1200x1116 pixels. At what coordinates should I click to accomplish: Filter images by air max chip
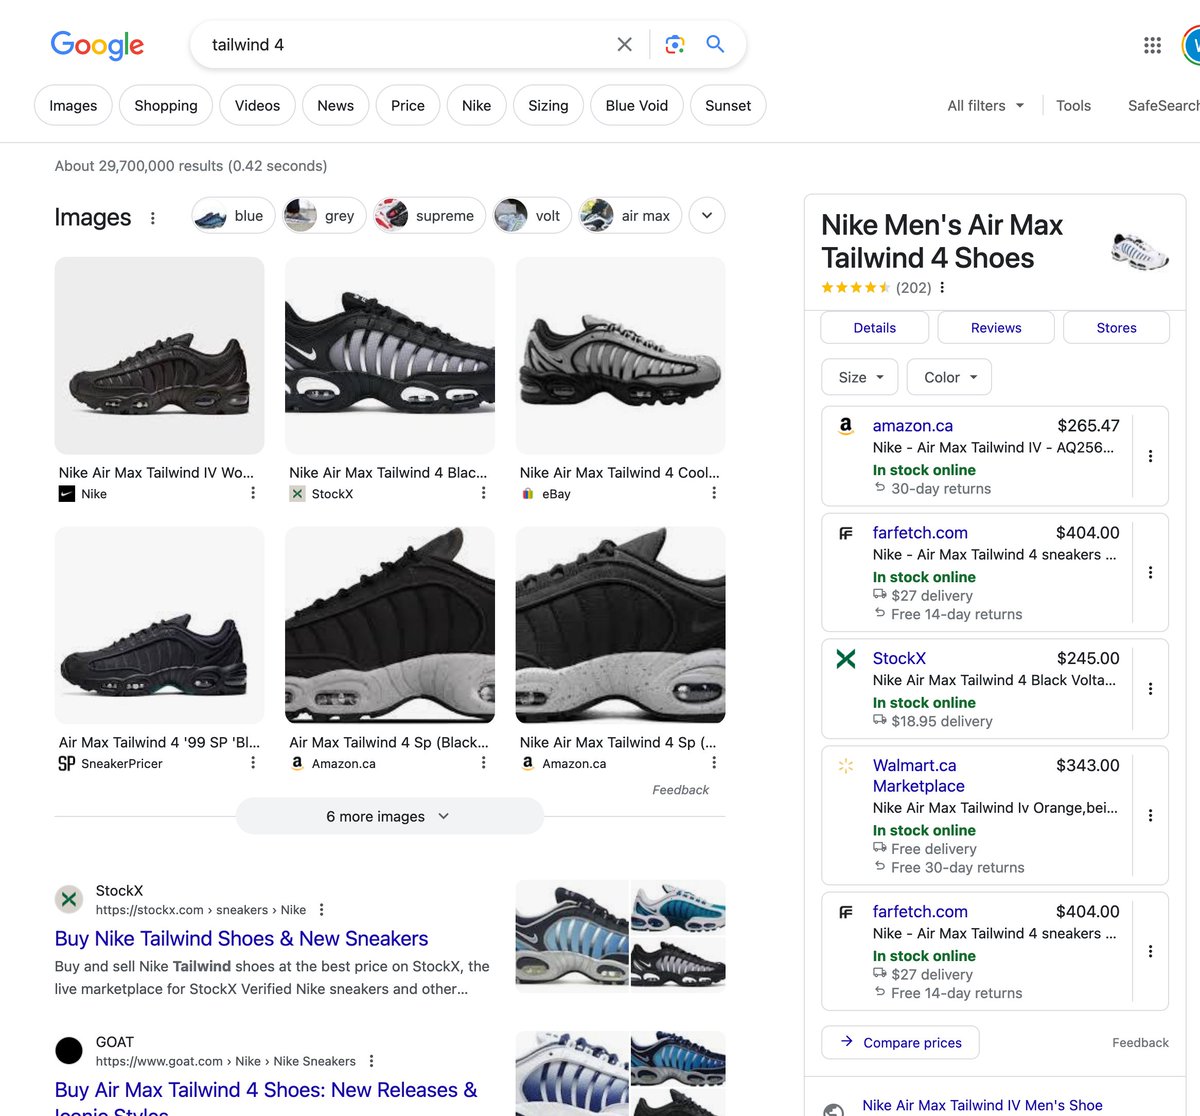pyautogui.click(x=631, y=216)
